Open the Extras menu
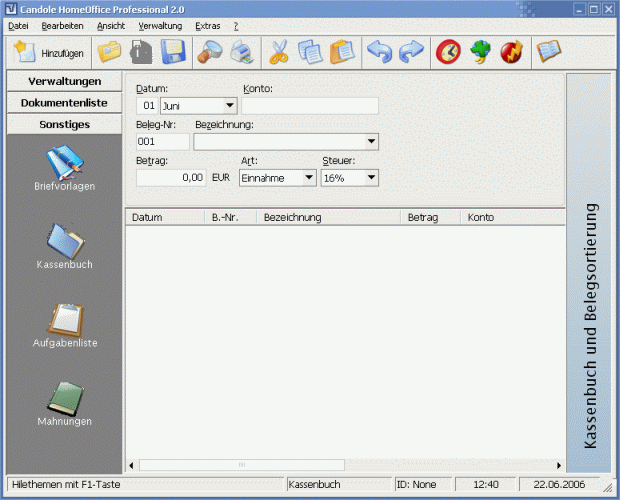The image size is (620, 500). coord(208,25)
